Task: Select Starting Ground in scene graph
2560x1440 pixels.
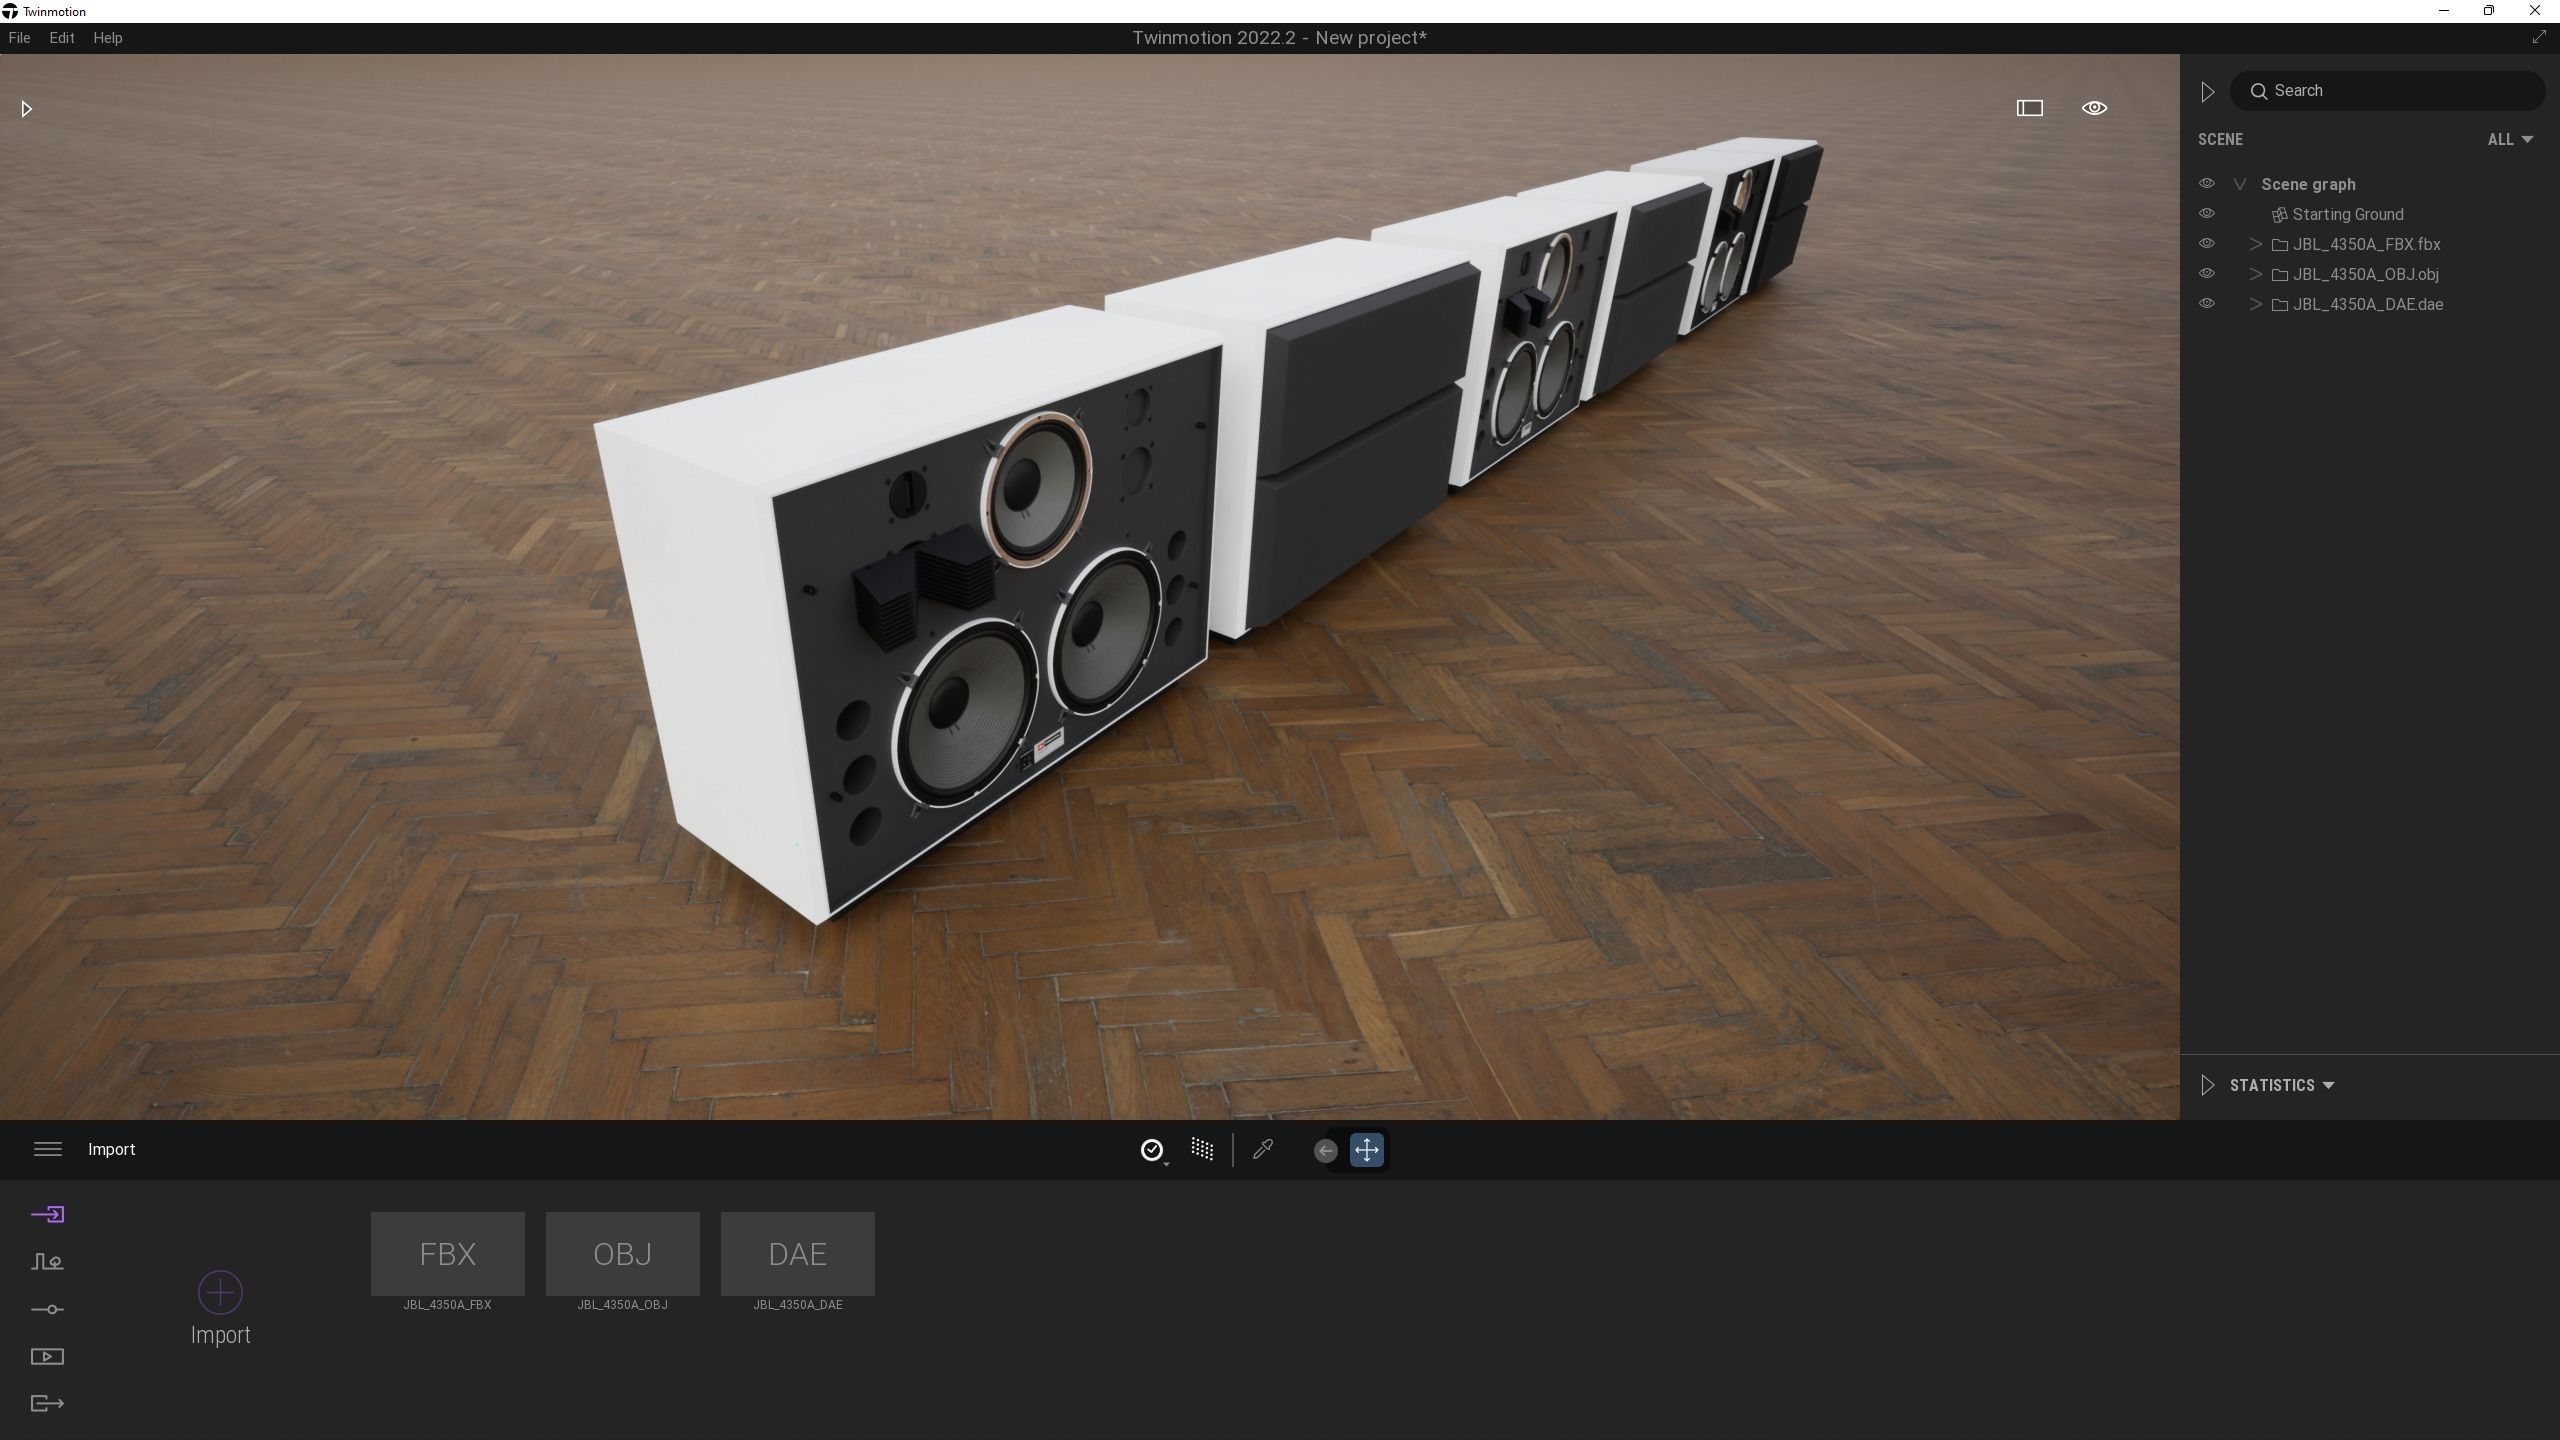Action: [2347, 214]
